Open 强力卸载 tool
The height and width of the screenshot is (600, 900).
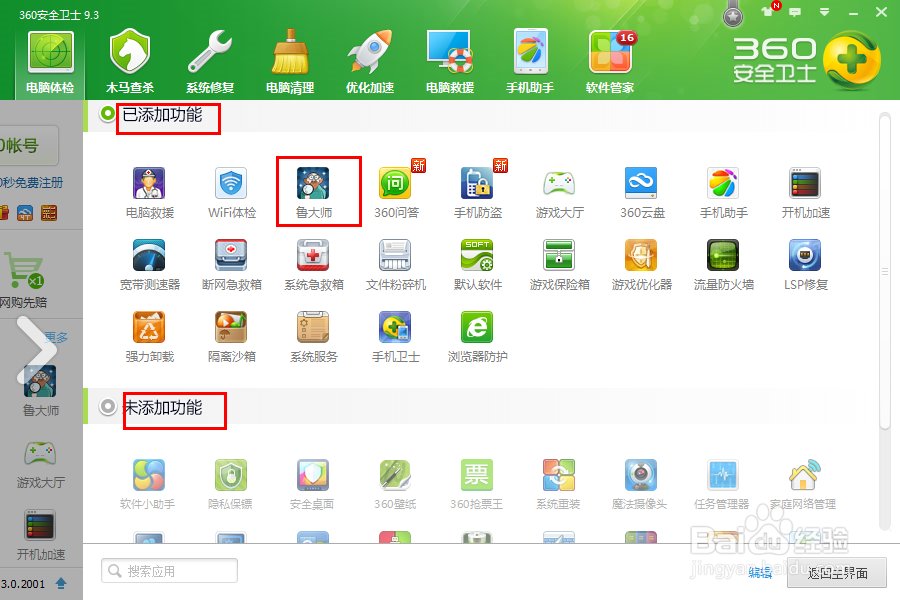149,336
